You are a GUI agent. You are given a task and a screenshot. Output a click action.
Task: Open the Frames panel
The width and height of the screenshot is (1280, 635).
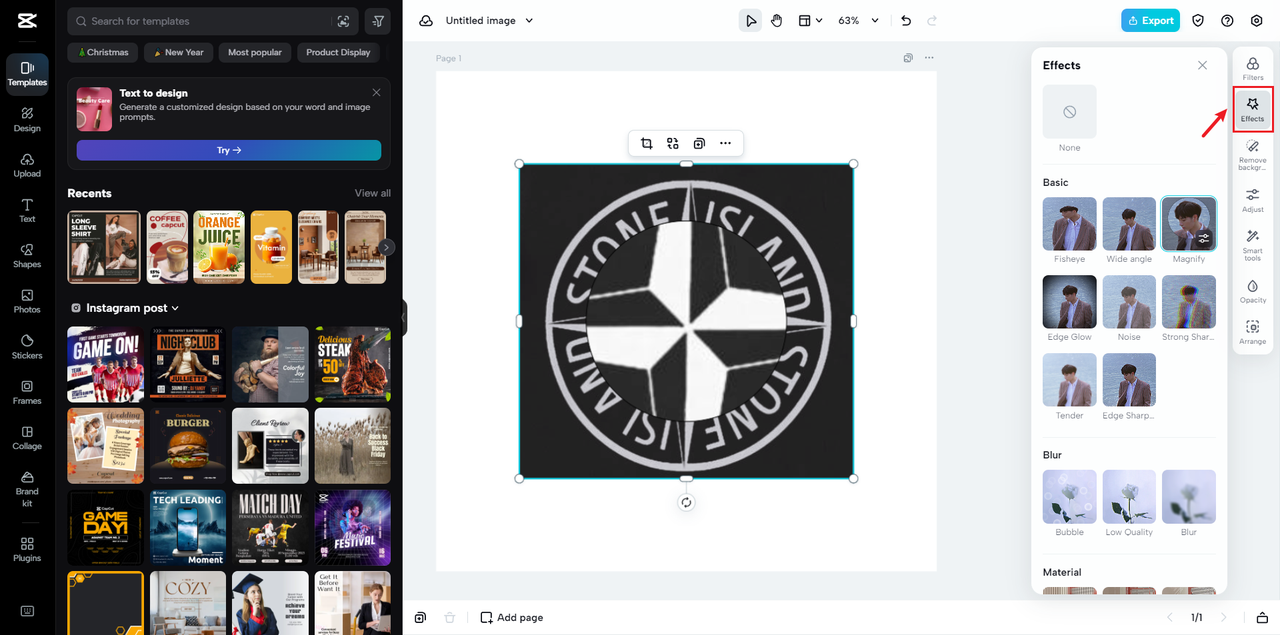point(27,392)
